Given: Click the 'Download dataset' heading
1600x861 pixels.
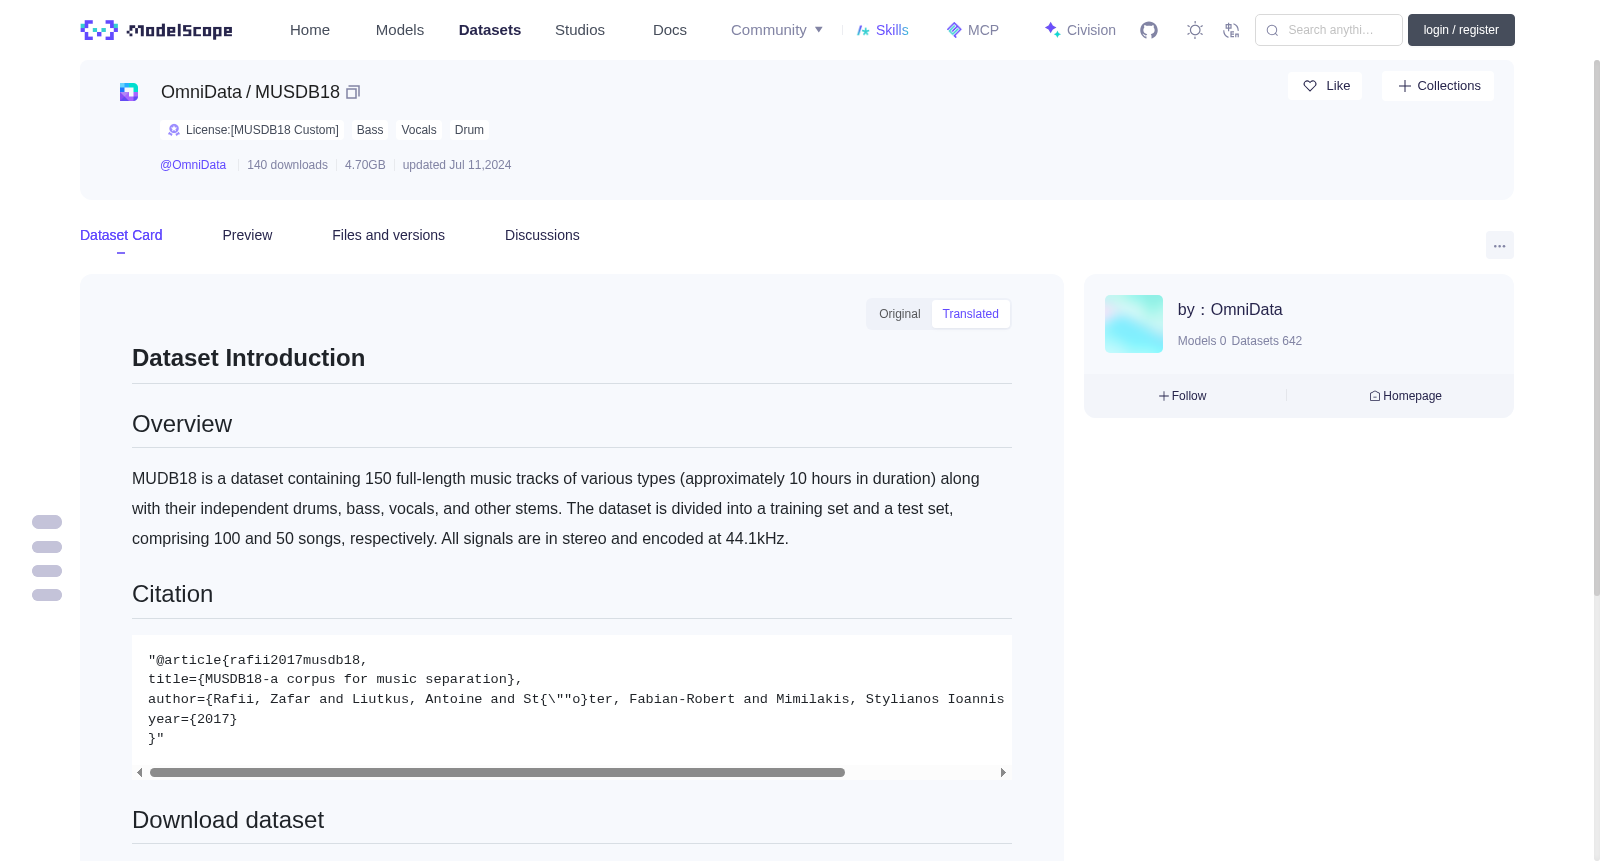Looking at the screenshot, I should click(228, 820).
